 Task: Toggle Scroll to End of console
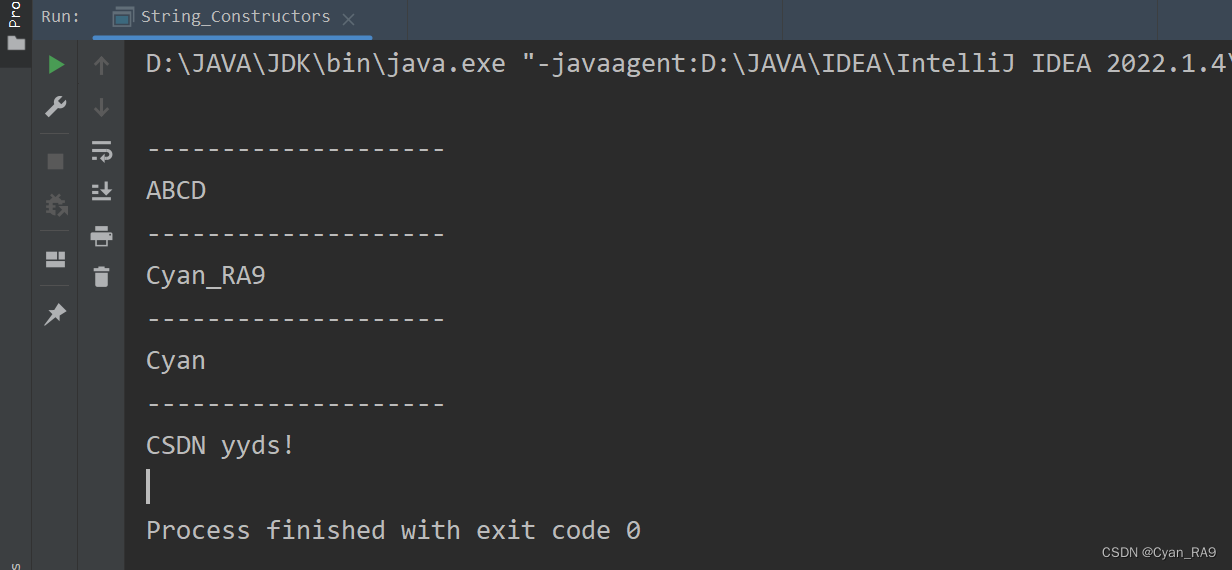tap(101, 191)
